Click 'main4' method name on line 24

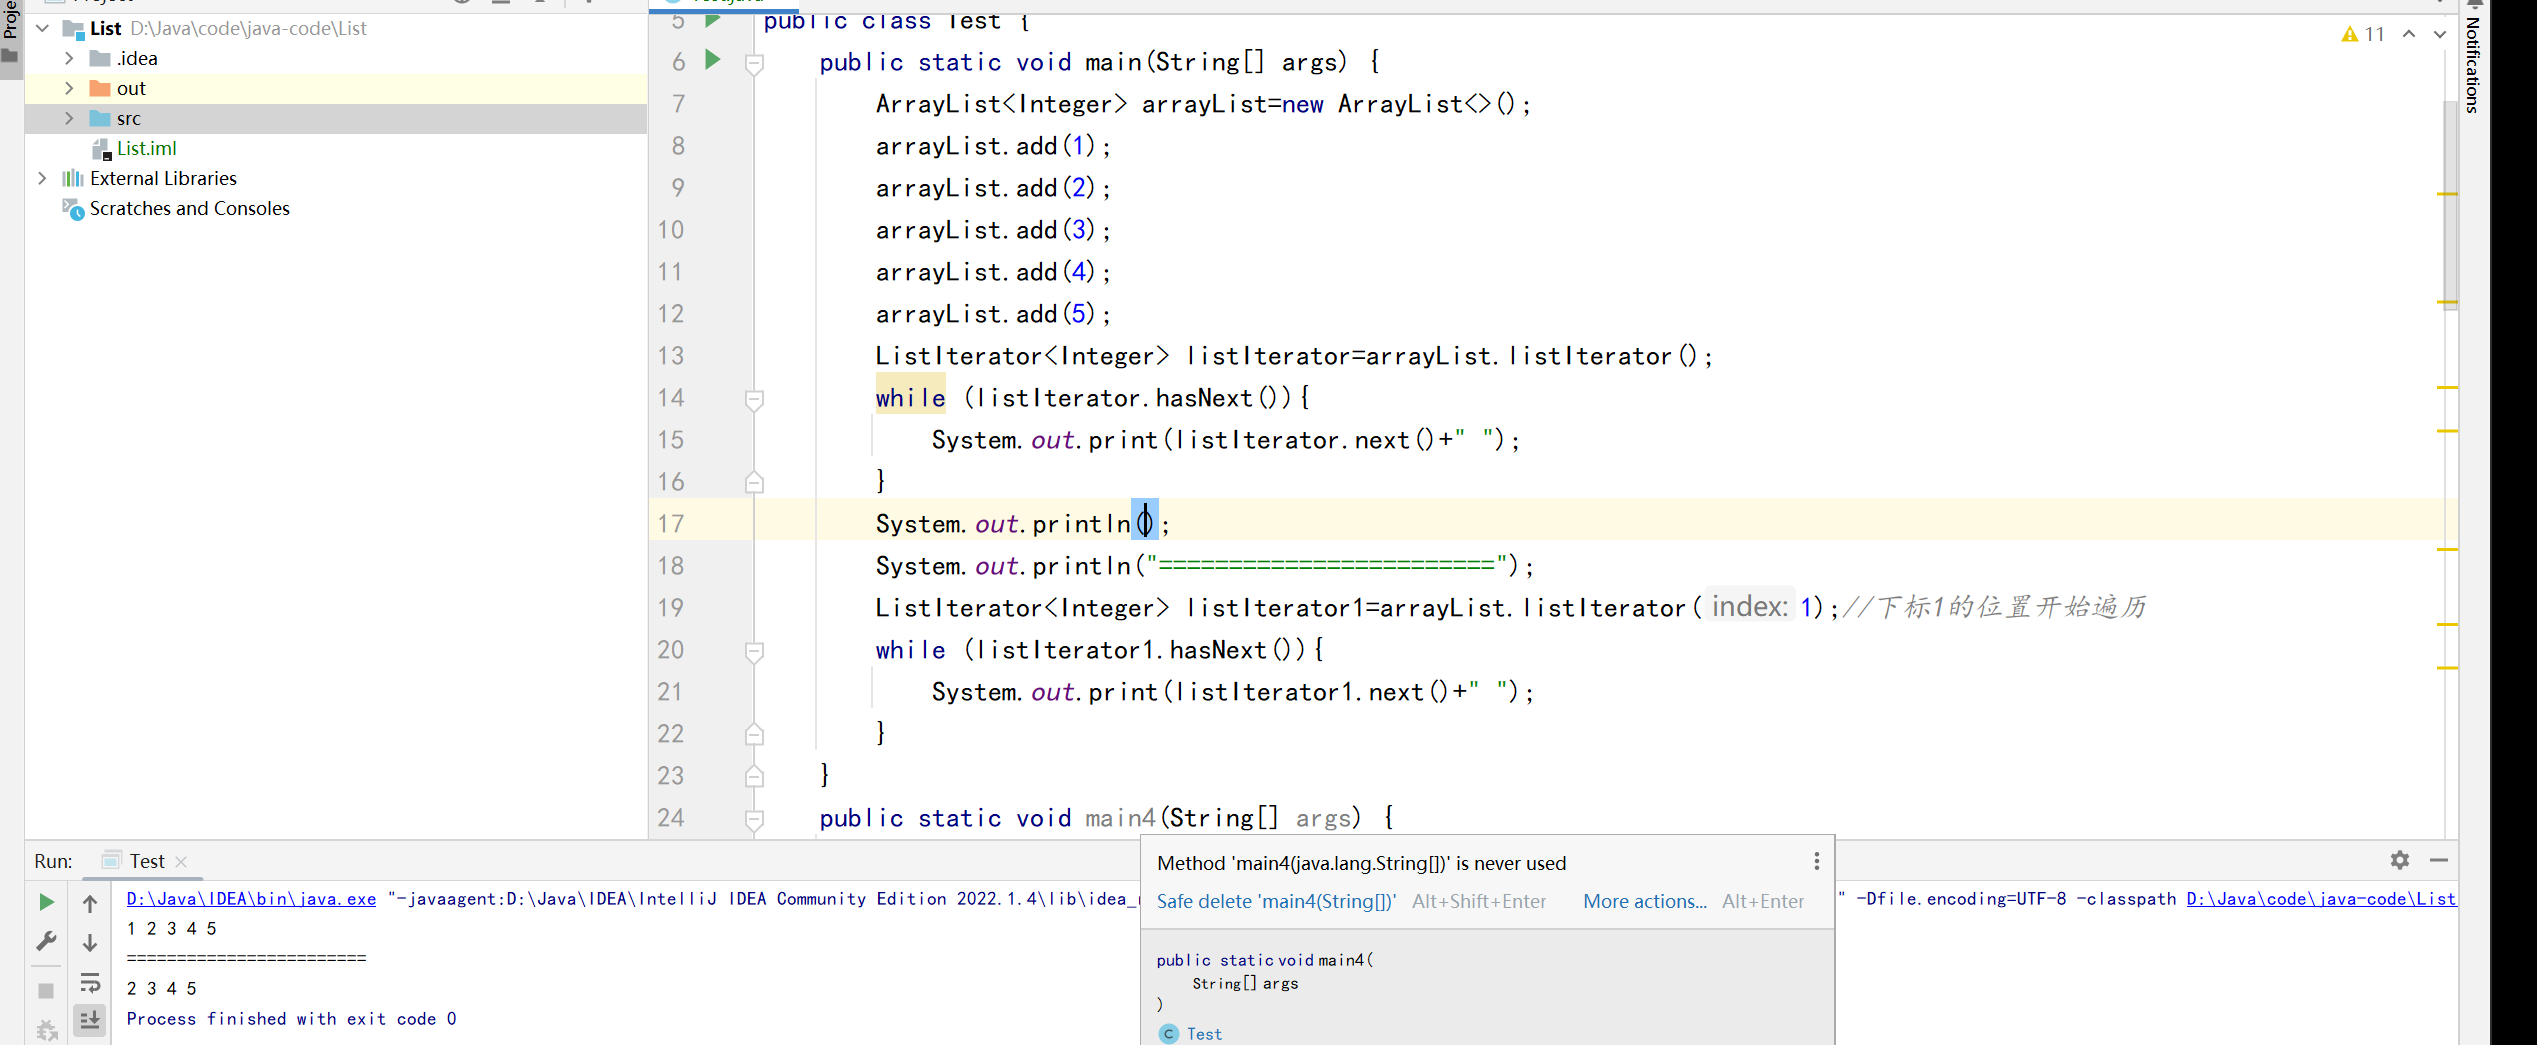click(1120, 818)
